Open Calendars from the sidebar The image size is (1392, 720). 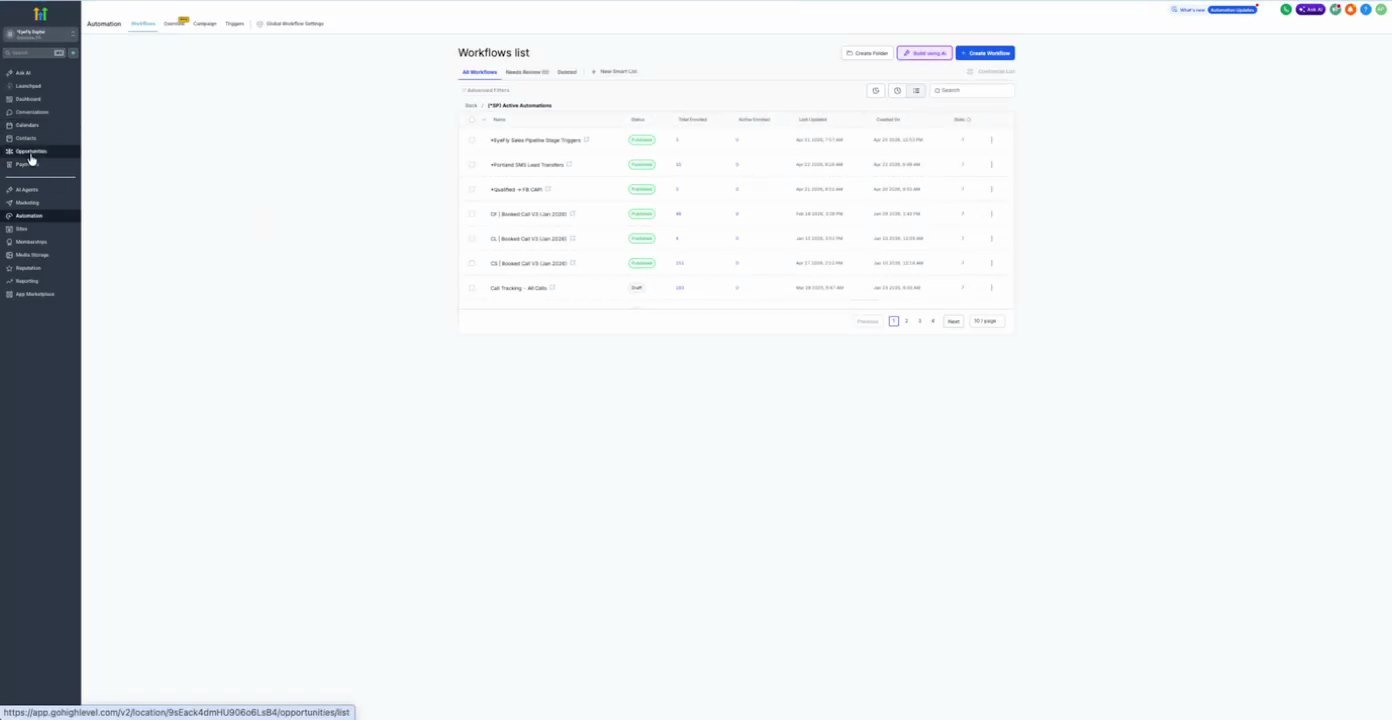pyautogui.click(x=27, y=125)
